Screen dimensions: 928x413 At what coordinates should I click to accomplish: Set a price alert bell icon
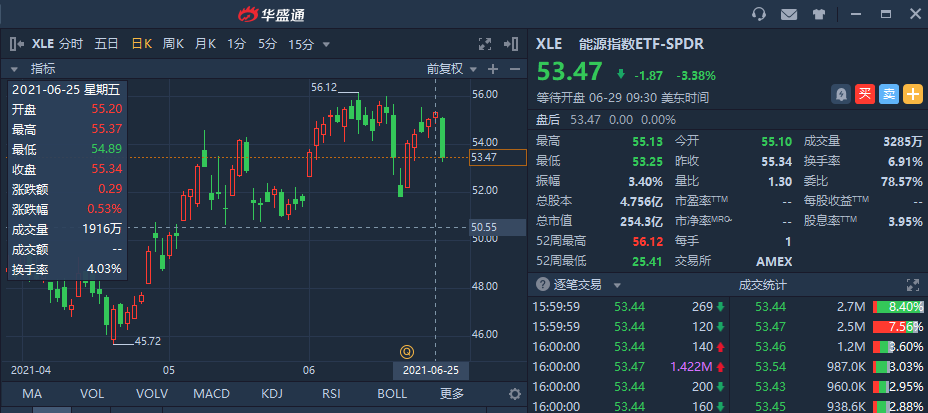(840, 93)
